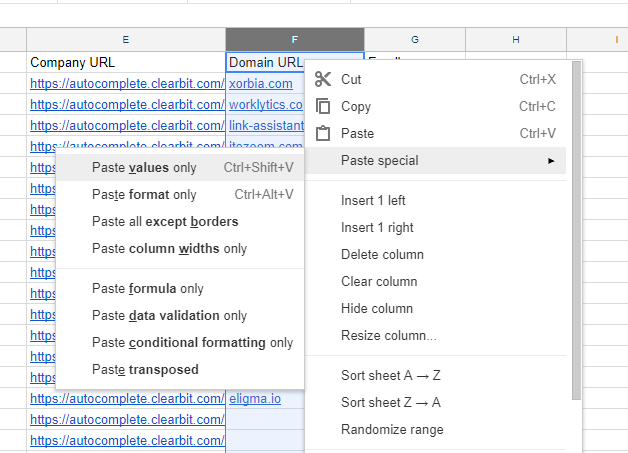Choose Paste all except borders

(180, 221)
